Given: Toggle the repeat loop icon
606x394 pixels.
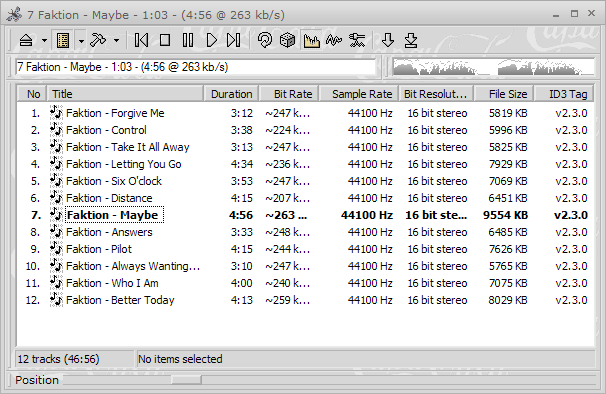Looking at the screenshot, I should [x=265, y=40].
